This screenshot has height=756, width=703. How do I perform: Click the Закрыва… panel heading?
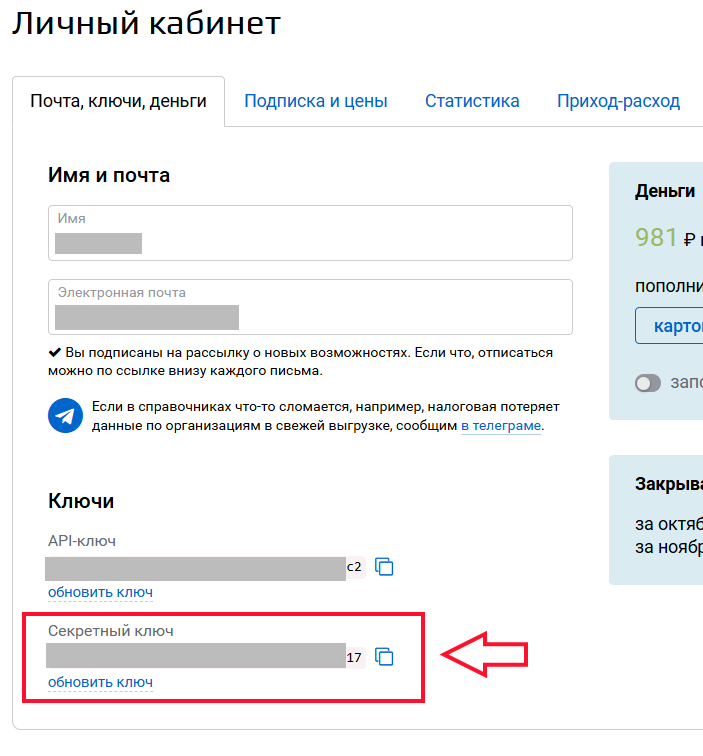click(668, 484)
